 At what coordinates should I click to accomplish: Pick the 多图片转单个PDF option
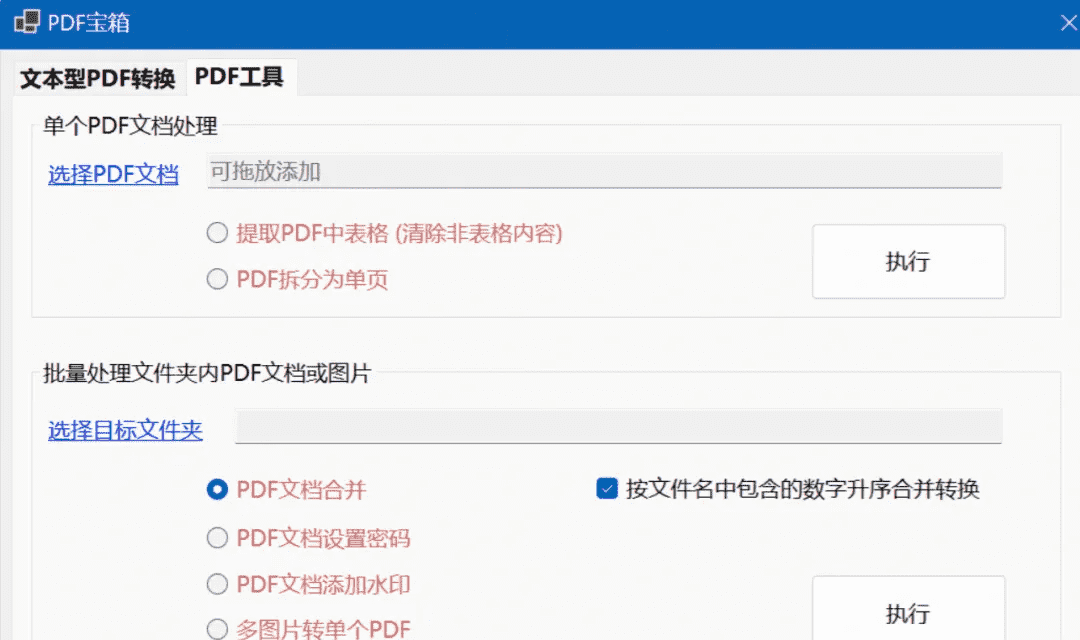coord(309,628)
